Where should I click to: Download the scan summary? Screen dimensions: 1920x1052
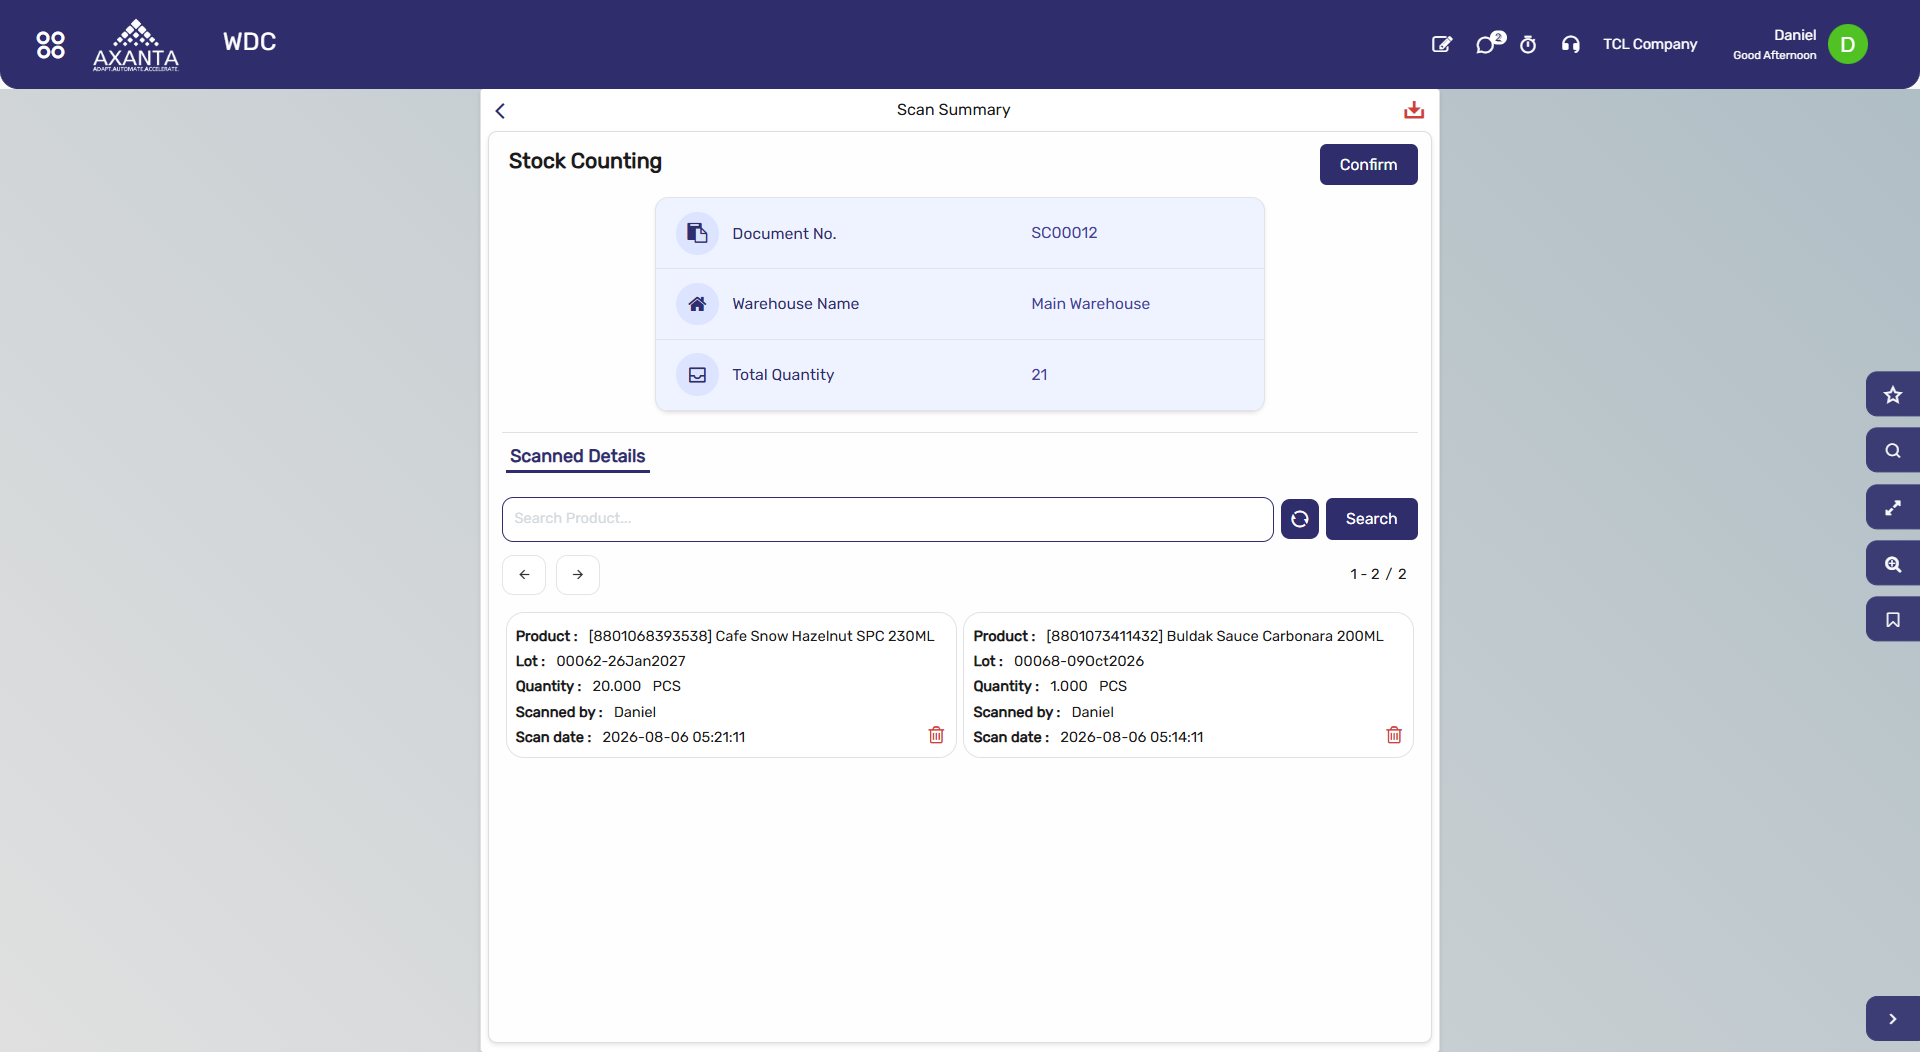point(1414,110)
